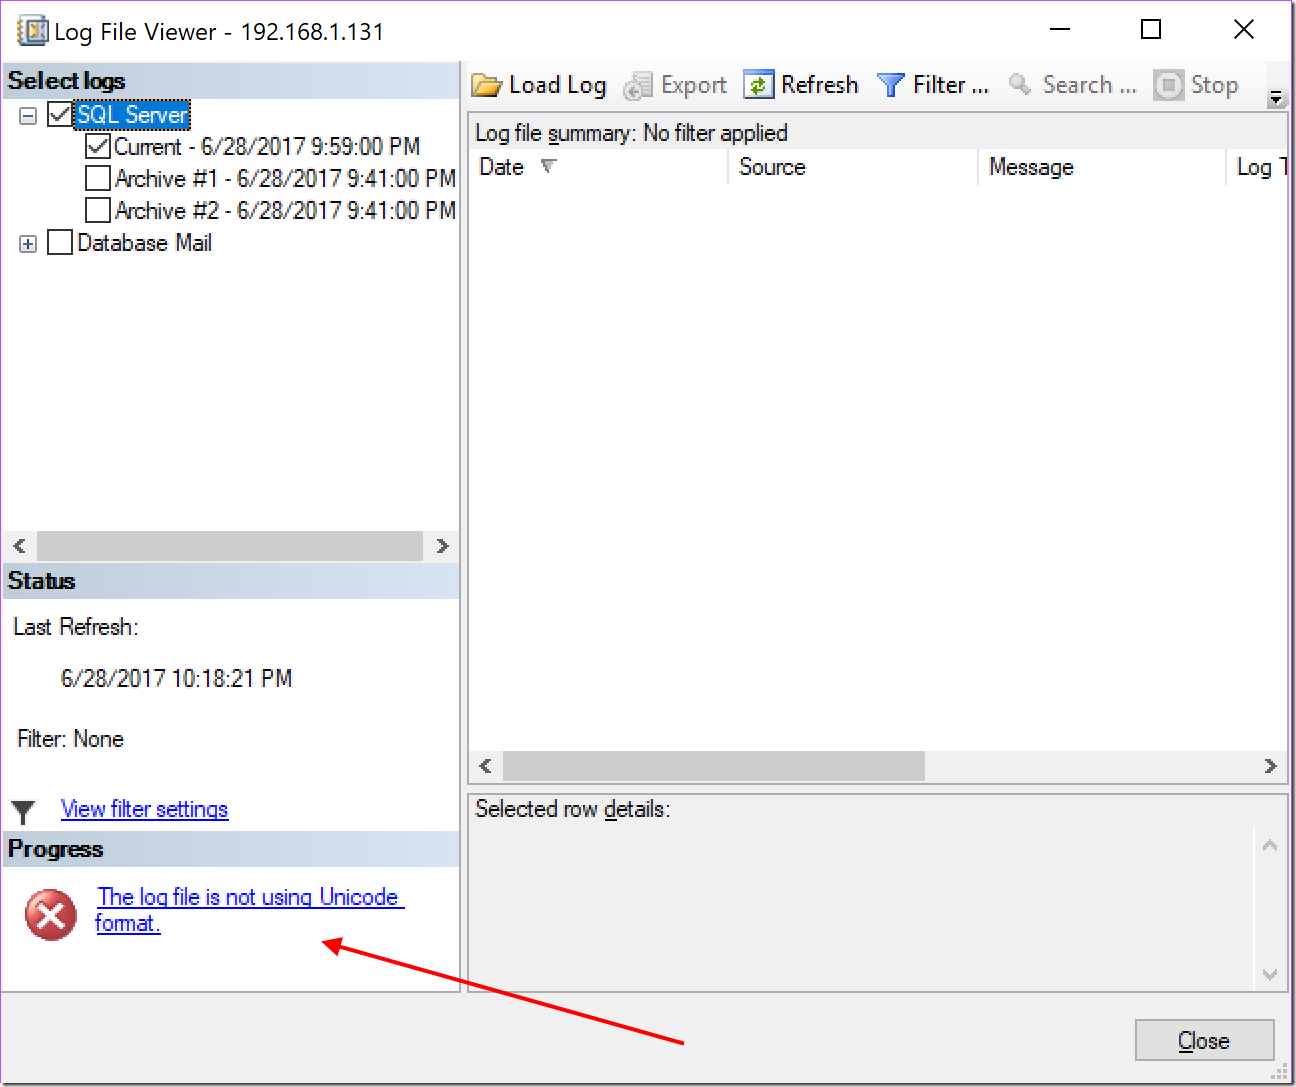Click the Last Refresh time 10:18:21 PM

[x=176, y=679]
